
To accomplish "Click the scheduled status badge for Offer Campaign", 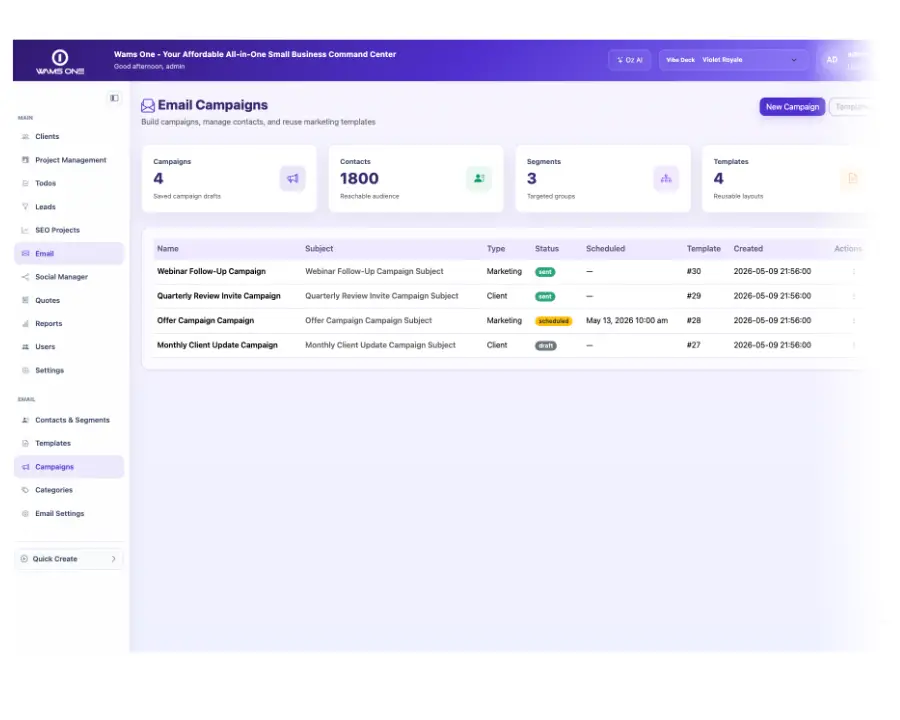I will click(x=553, y=321).
